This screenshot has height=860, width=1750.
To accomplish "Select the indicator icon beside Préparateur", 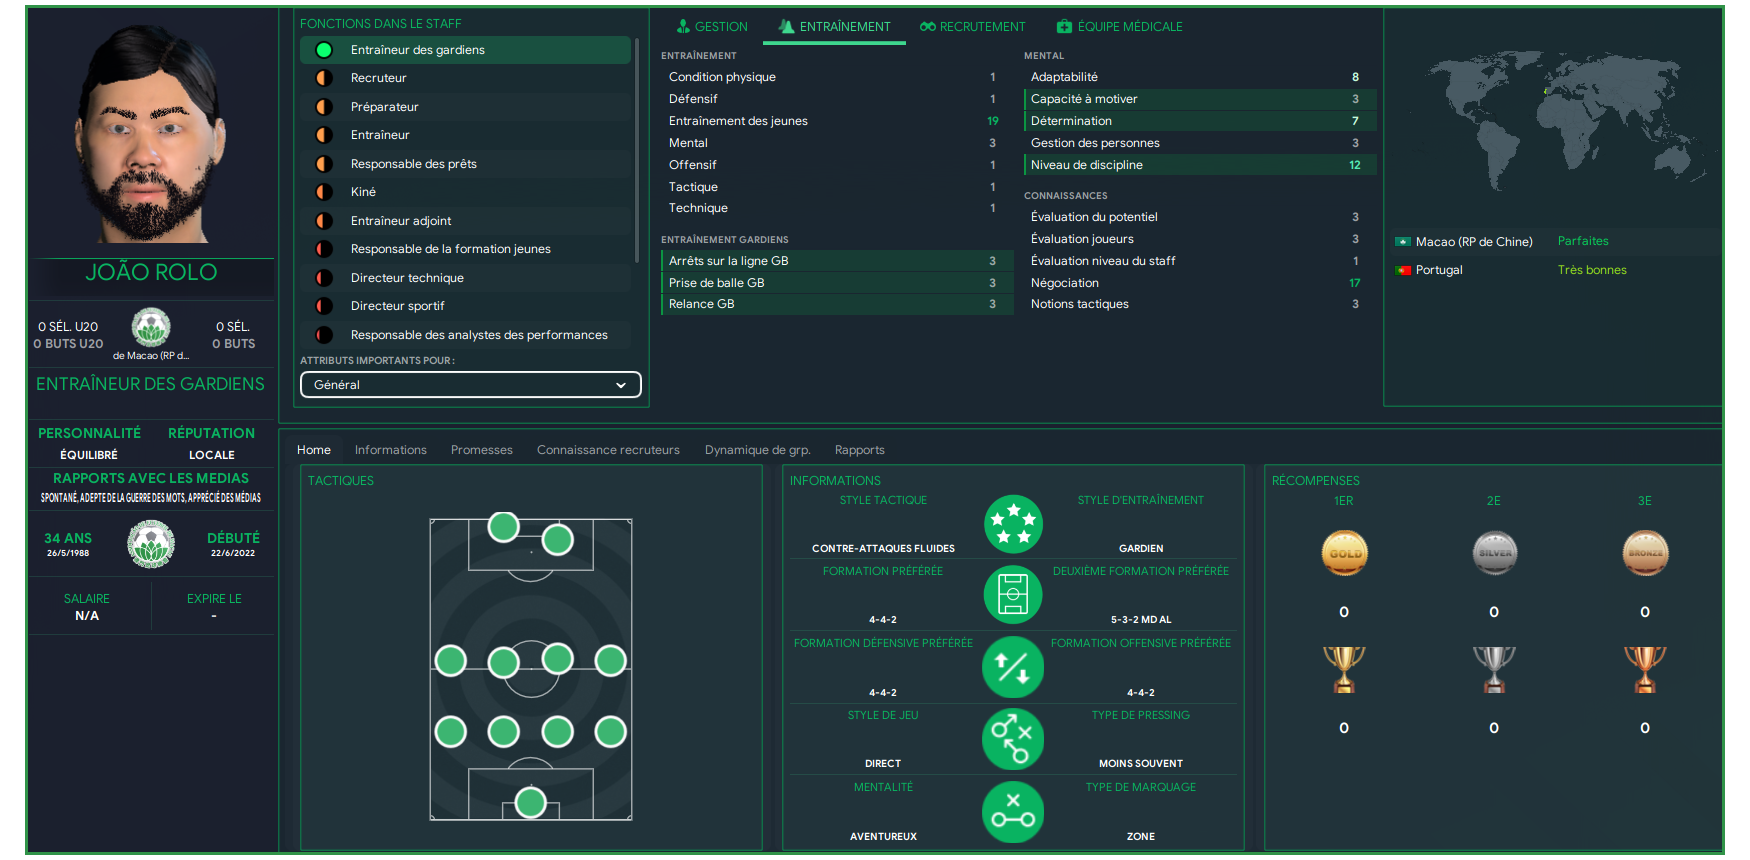I will tap(324, 107).
